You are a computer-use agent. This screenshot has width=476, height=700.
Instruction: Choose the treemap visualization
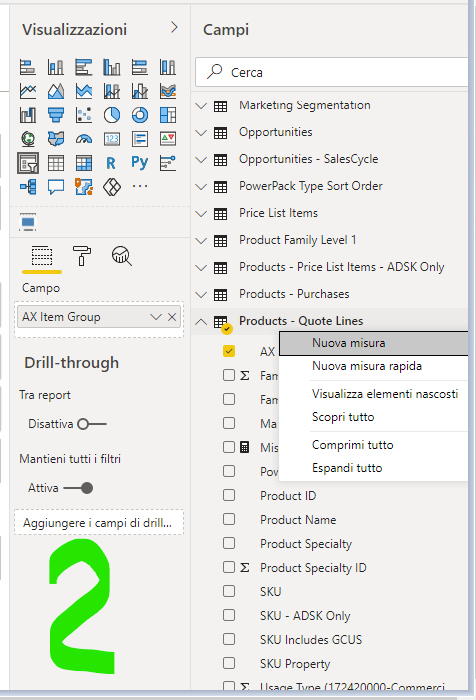click(168, 115)
